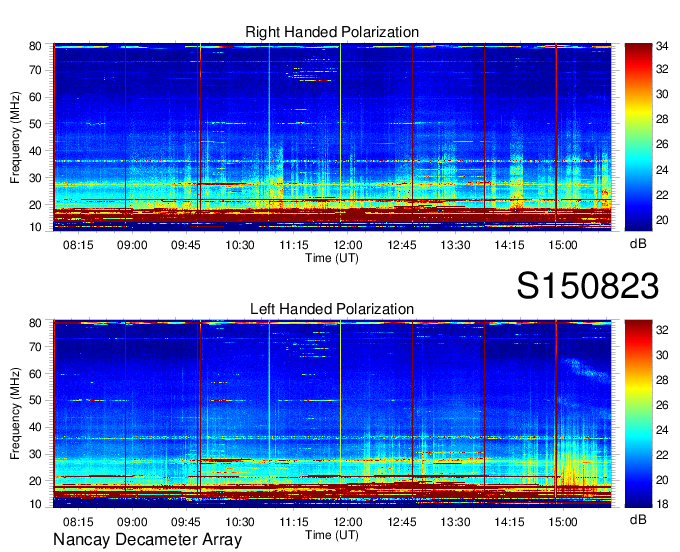This screenshot has height=552, width=680.
Task: Click the 22 value on bottom color bar
Action: click(x=662, y=455)
